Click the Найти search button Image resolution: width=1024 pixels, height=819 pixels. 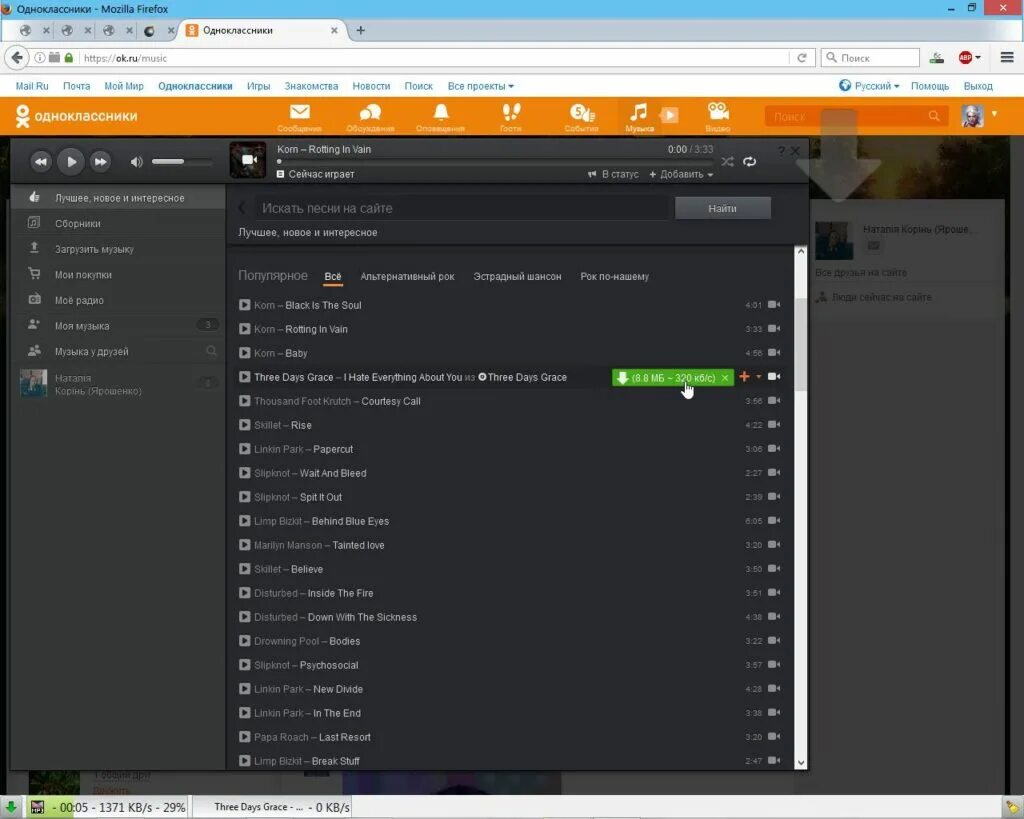(x=722, y=208)
